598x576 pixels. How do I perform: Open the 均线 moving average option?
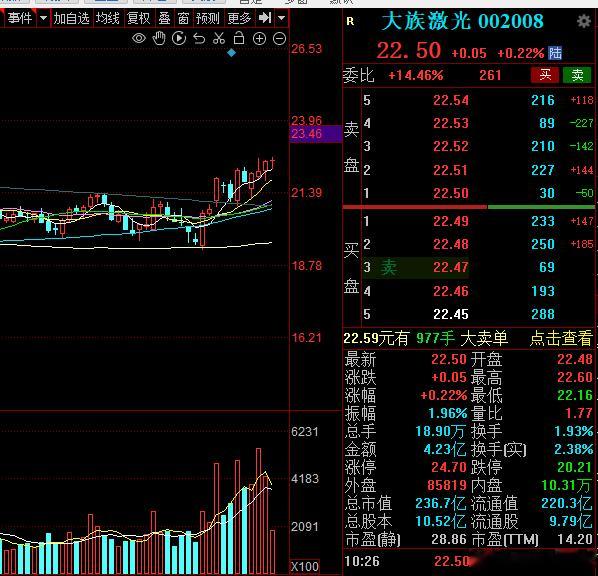coord(107,18)
